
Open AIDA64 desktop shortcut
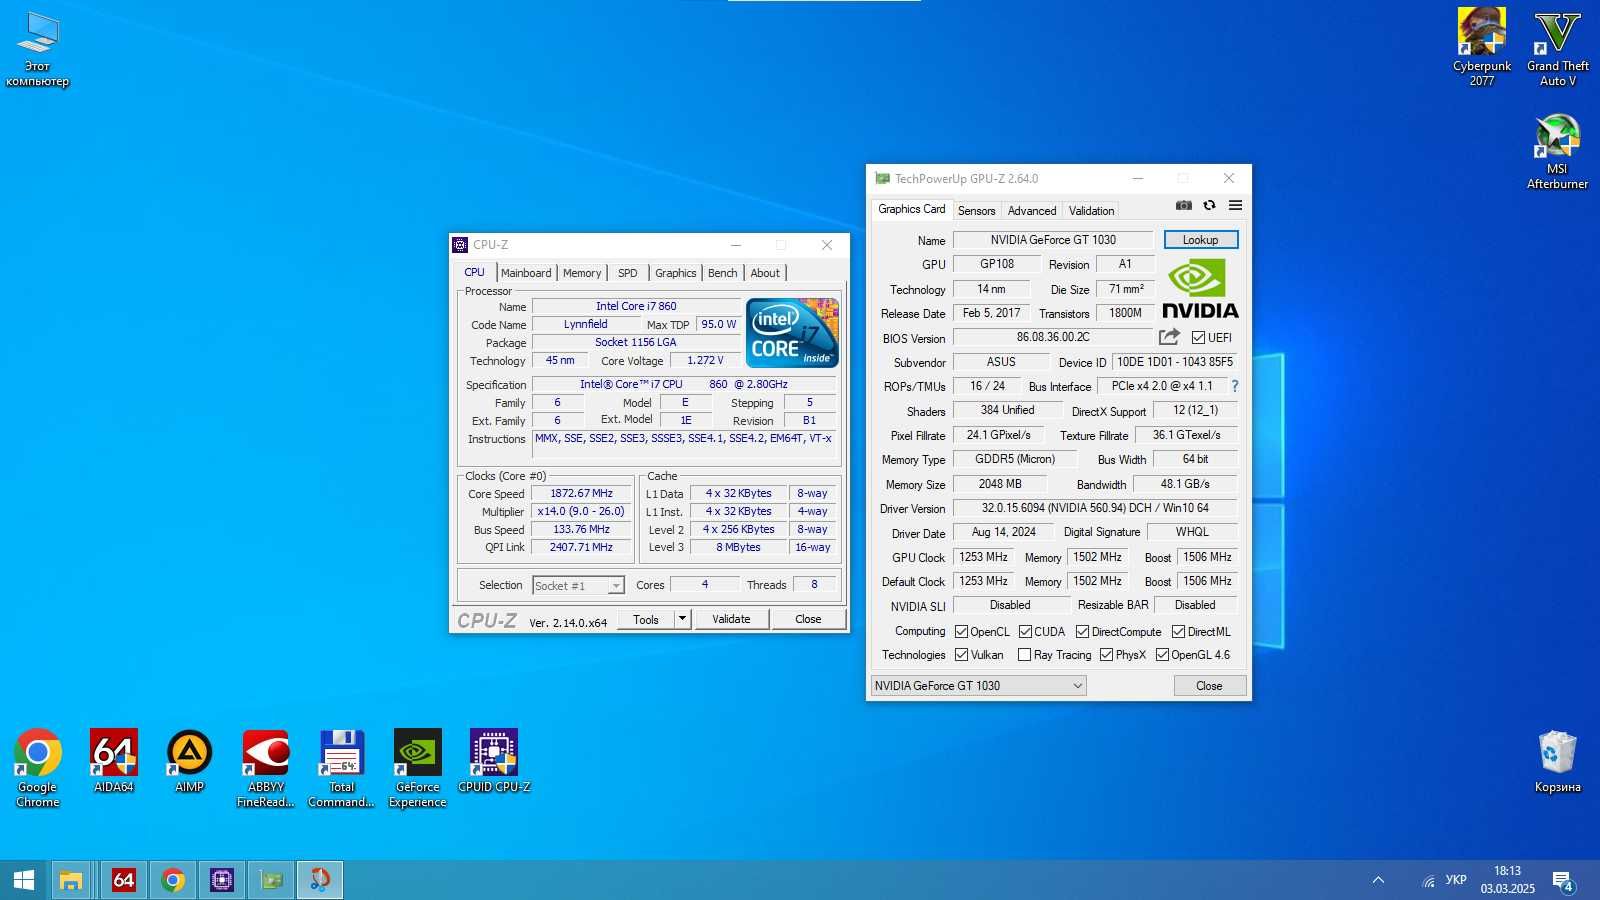[x=114, y=762]
